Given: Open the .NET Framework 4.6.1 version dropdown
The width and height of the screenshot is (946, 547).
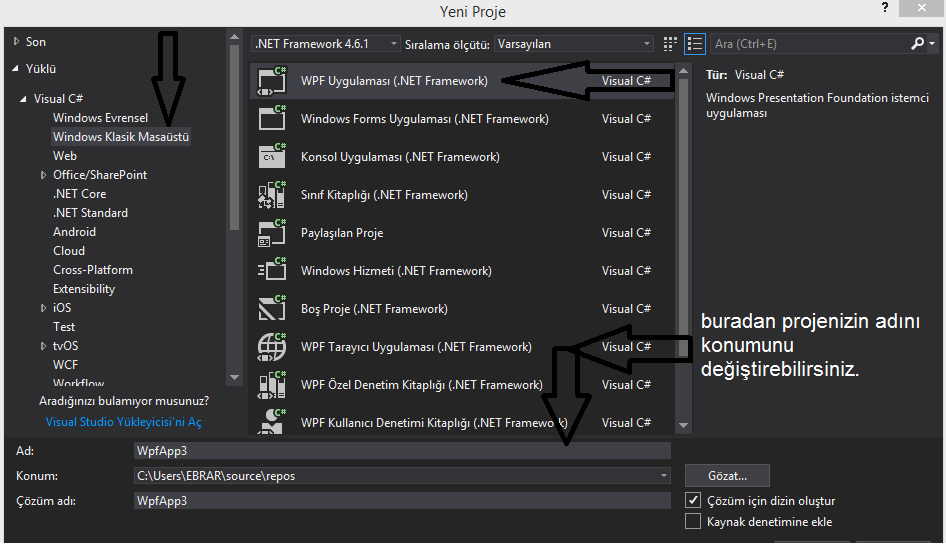Looking at the screenshot, I should coord(326,44).
